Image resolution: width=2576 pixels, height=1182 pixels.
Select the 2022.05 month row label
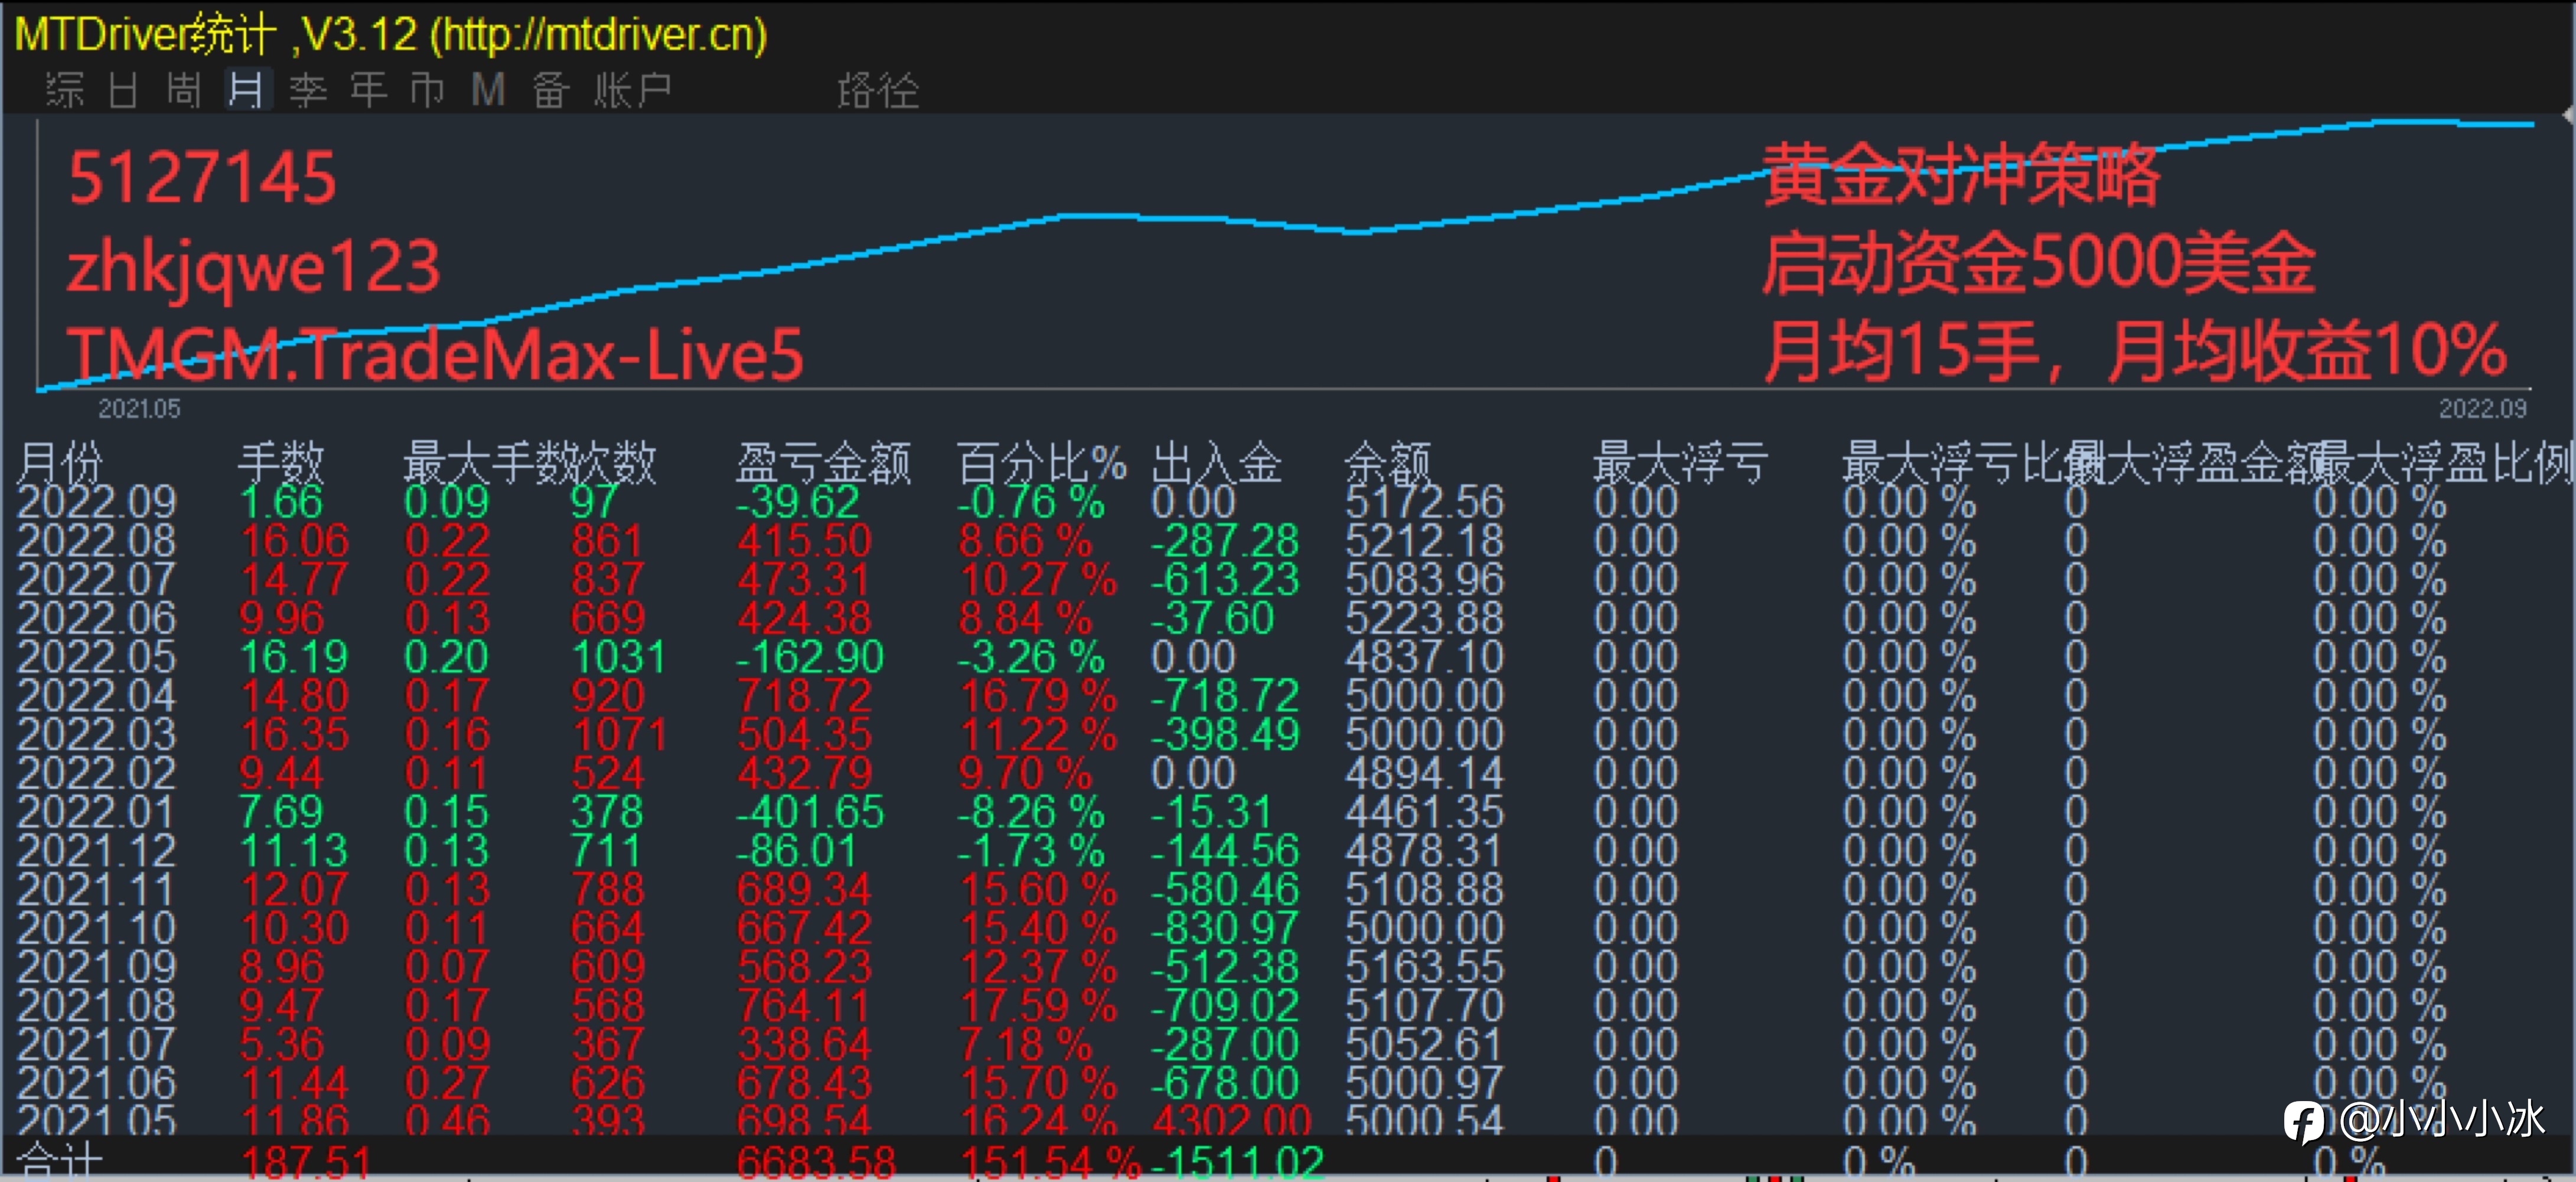tap(96, 657)
